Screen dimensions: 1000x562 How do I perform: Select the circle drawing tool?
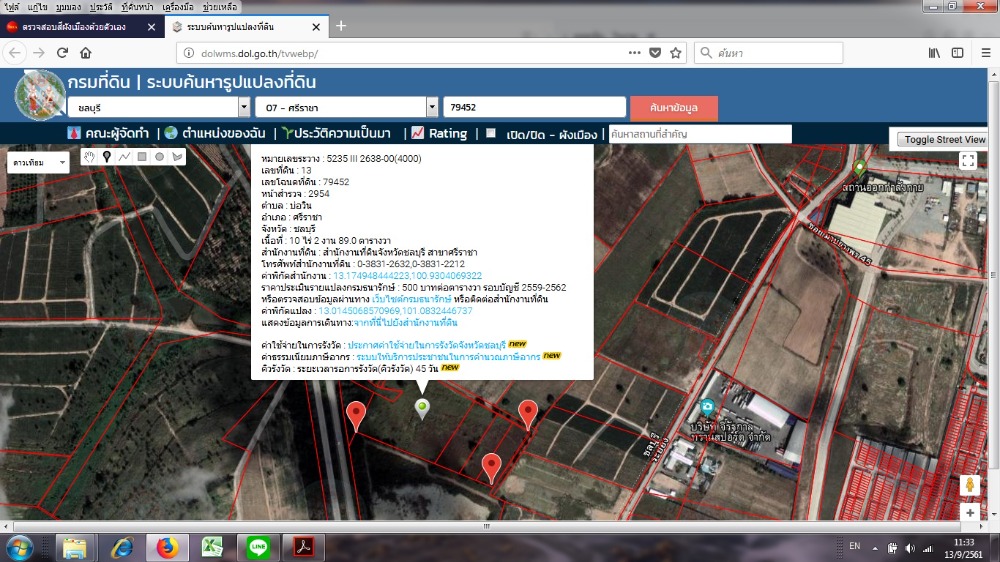[159, 157]
